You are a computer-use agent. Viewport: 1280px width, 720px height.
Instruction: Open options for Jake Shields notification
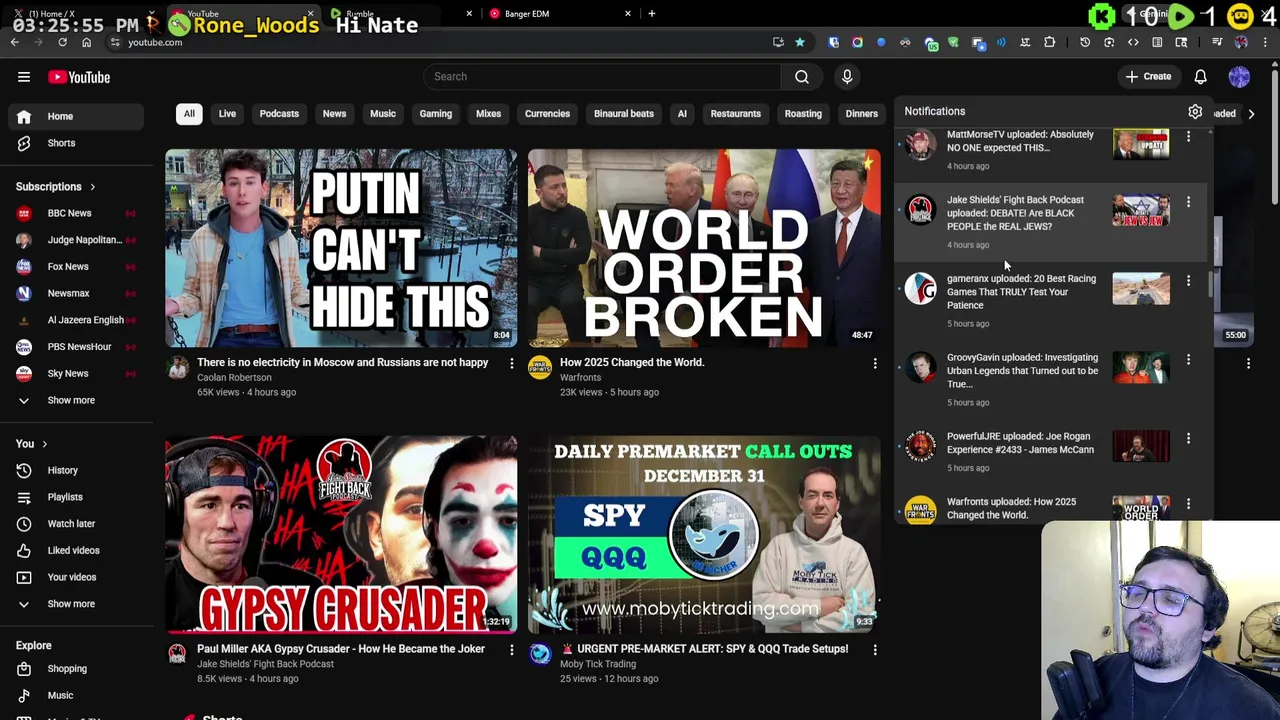point(1188,203)
